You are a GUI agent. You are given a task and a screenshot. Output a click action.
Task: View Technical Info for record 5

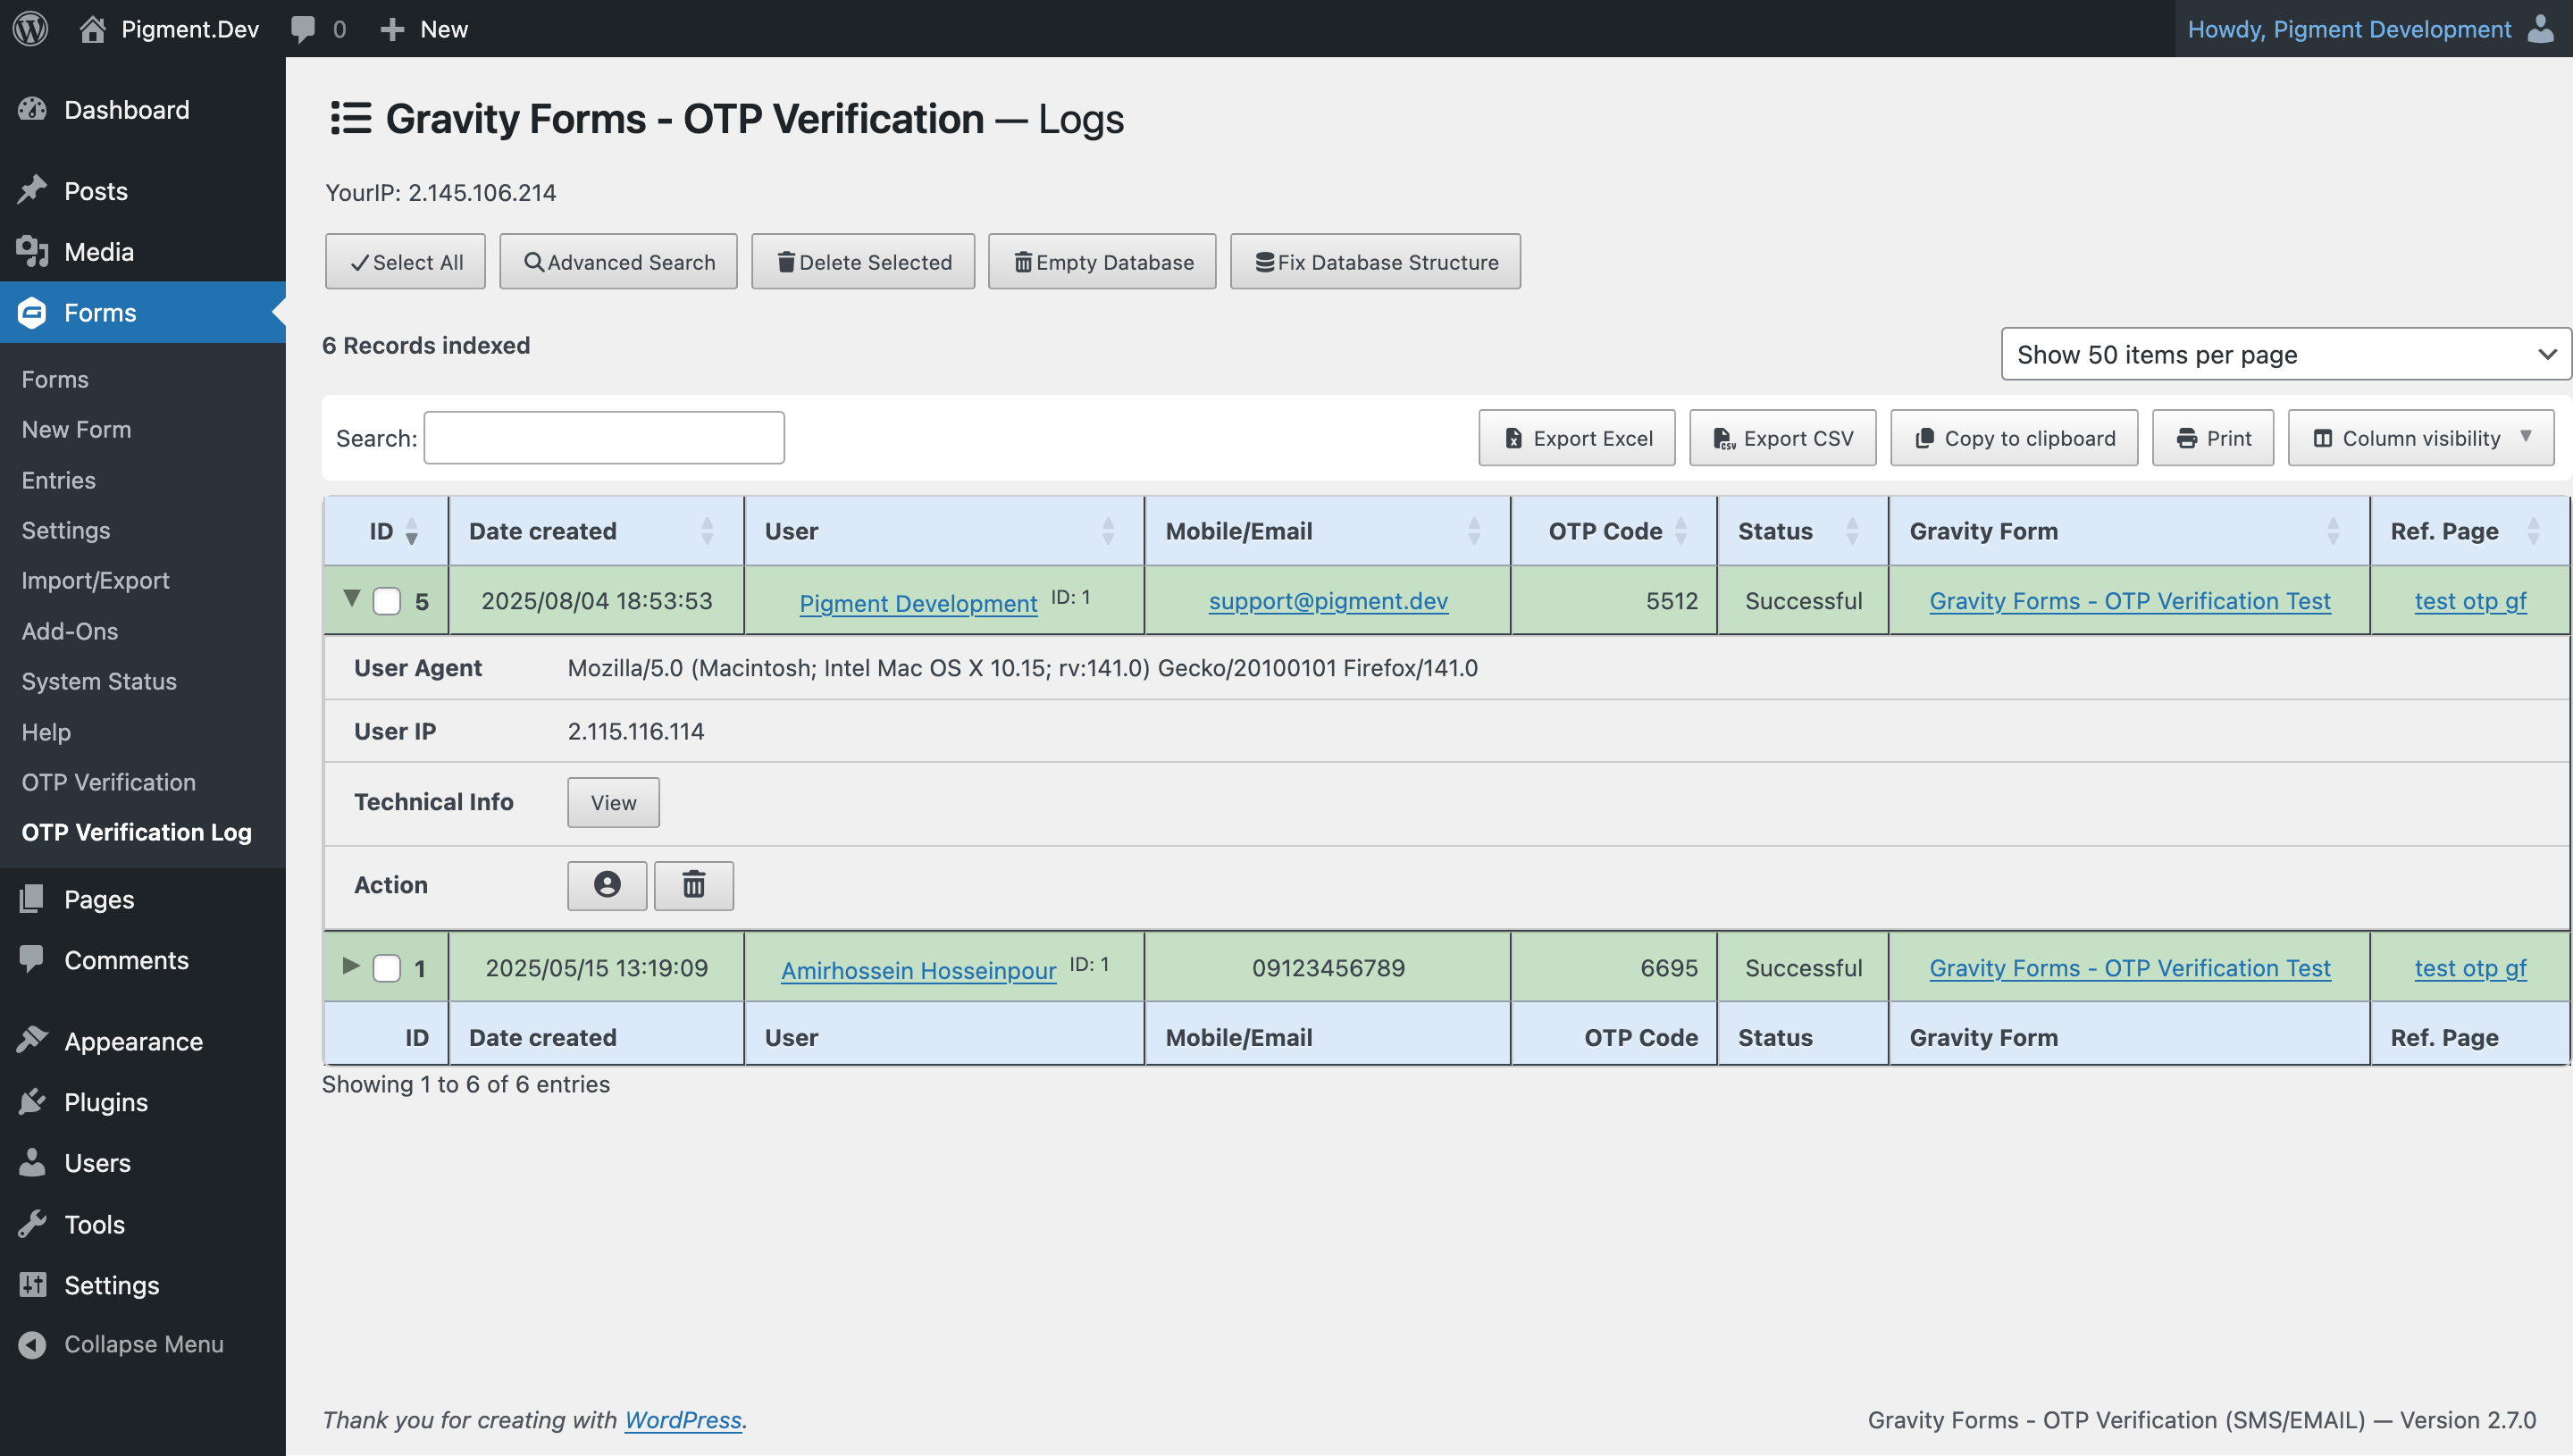613,802
